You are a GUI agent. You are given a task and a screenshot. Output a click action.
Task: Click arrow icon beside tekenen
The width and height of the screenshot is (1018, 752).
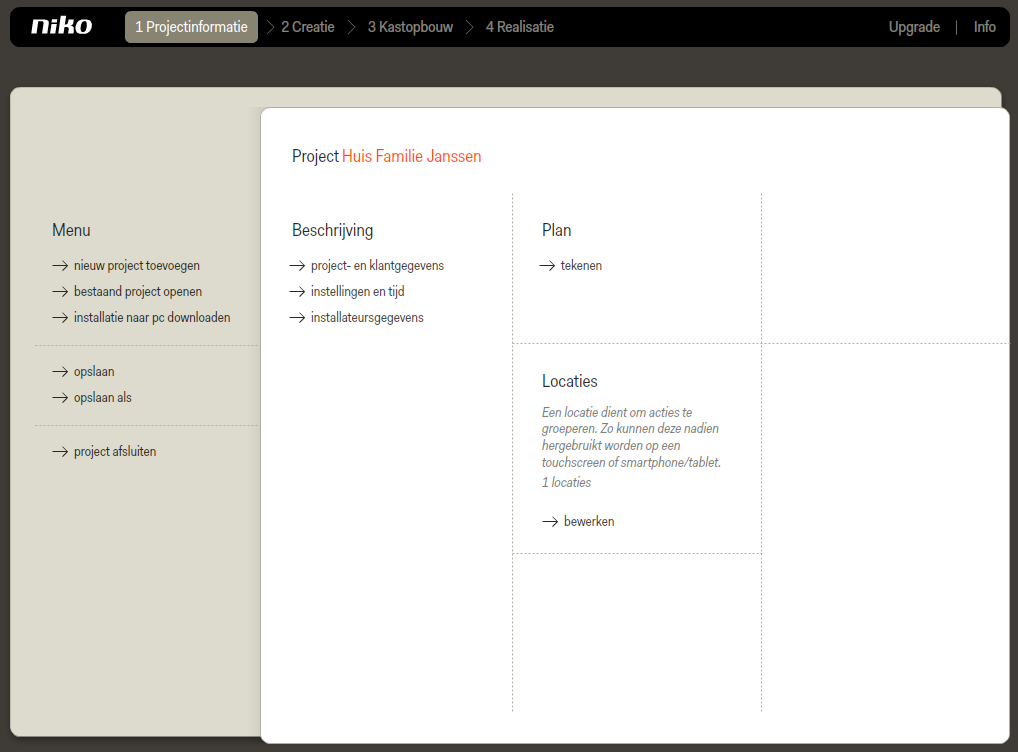point(547,266)
